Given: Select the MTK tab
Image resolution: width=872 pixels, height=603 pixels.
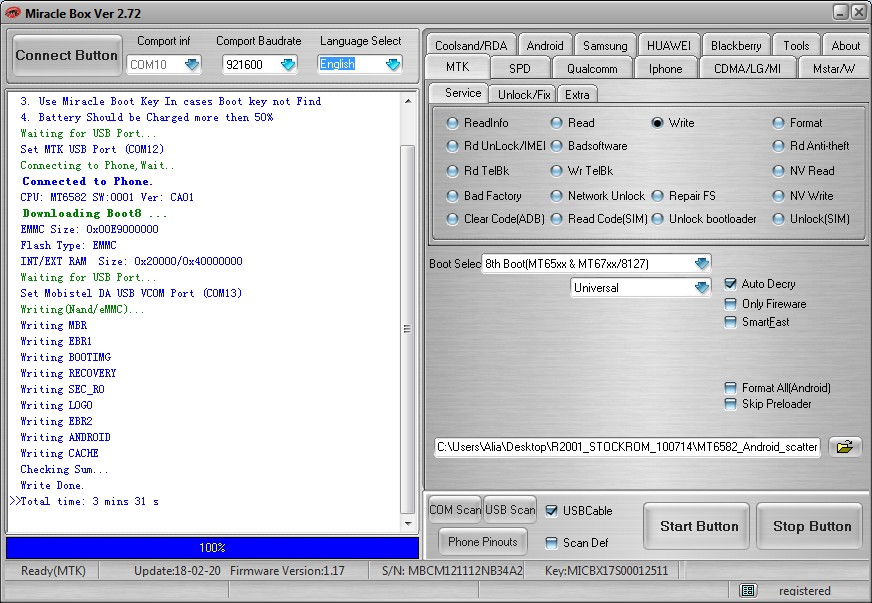Looking at the screenshot, I should point(457,67).
